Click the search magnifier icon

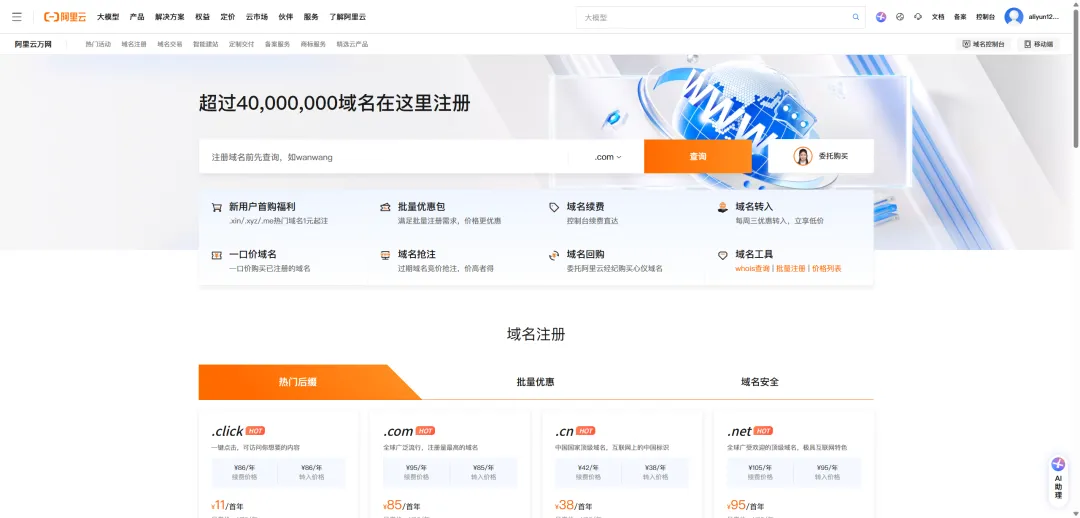point(855,17)
